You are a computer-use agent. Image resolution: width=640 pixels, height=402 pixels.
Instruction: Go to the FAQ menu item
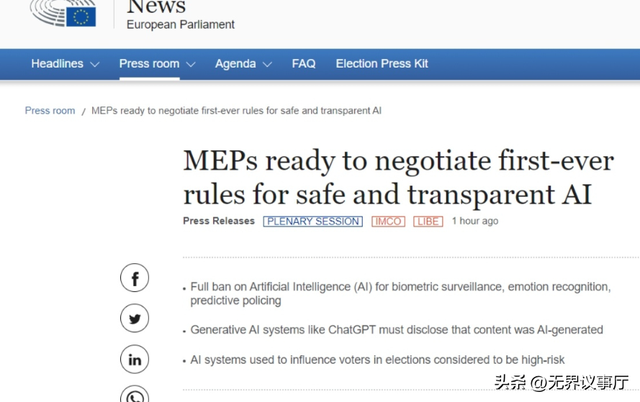pos(304,64)
